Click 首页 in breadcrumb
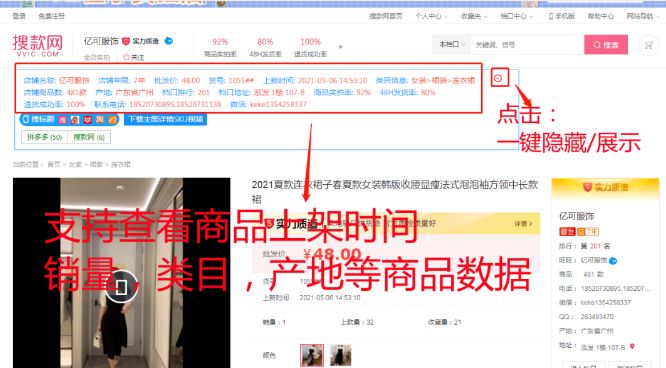Screen dimensions: 666x368 pyautogui.click(x=54, y=164)
